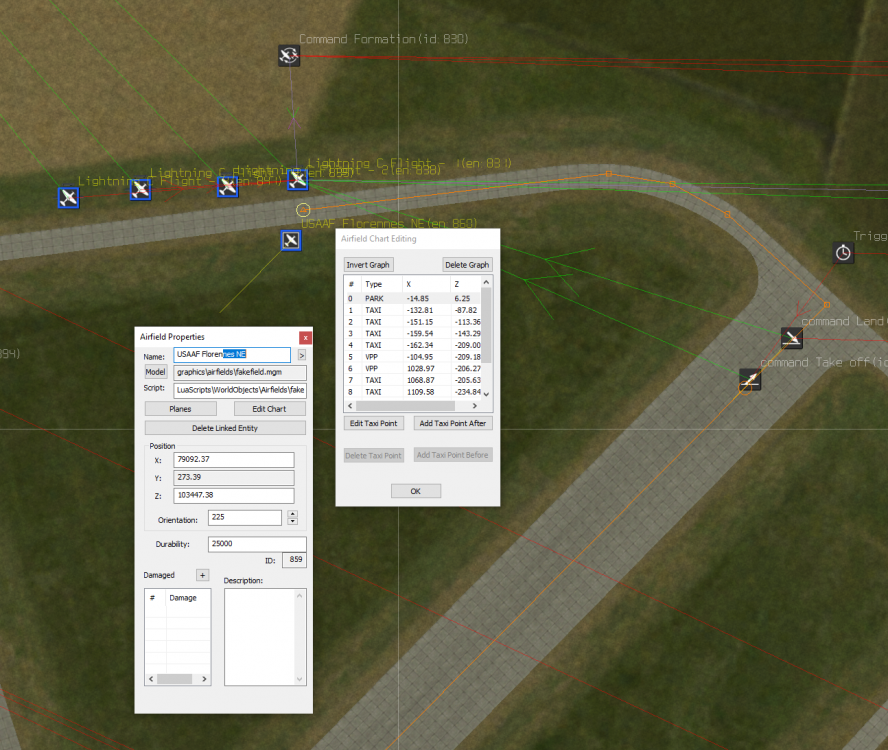The width and height of the screenshot is (888, 750).
Task: Add a damage entry with plus button
Action: (202, 575)
